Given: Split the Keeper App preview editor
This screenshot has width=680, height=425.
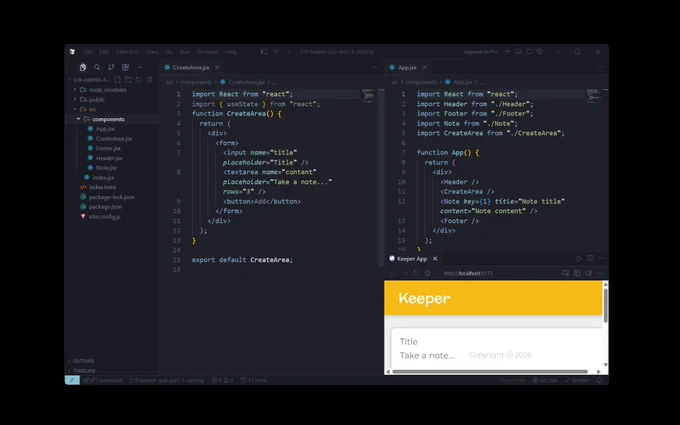Looking at the screenshot, I should (x=590, y=258).
